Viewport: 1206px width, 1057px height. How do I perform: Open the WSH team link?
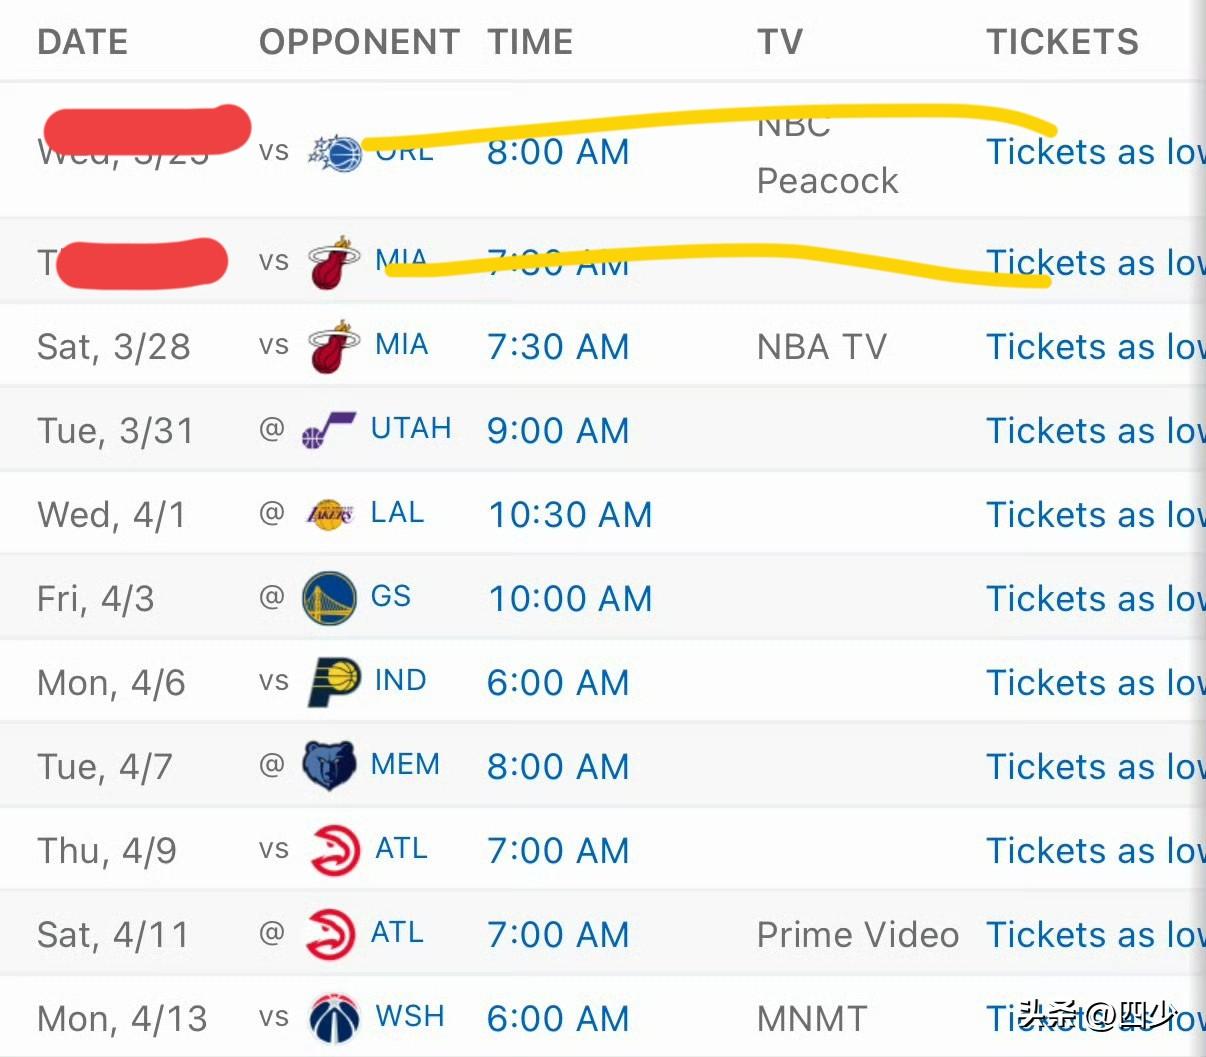point(409,1017)
